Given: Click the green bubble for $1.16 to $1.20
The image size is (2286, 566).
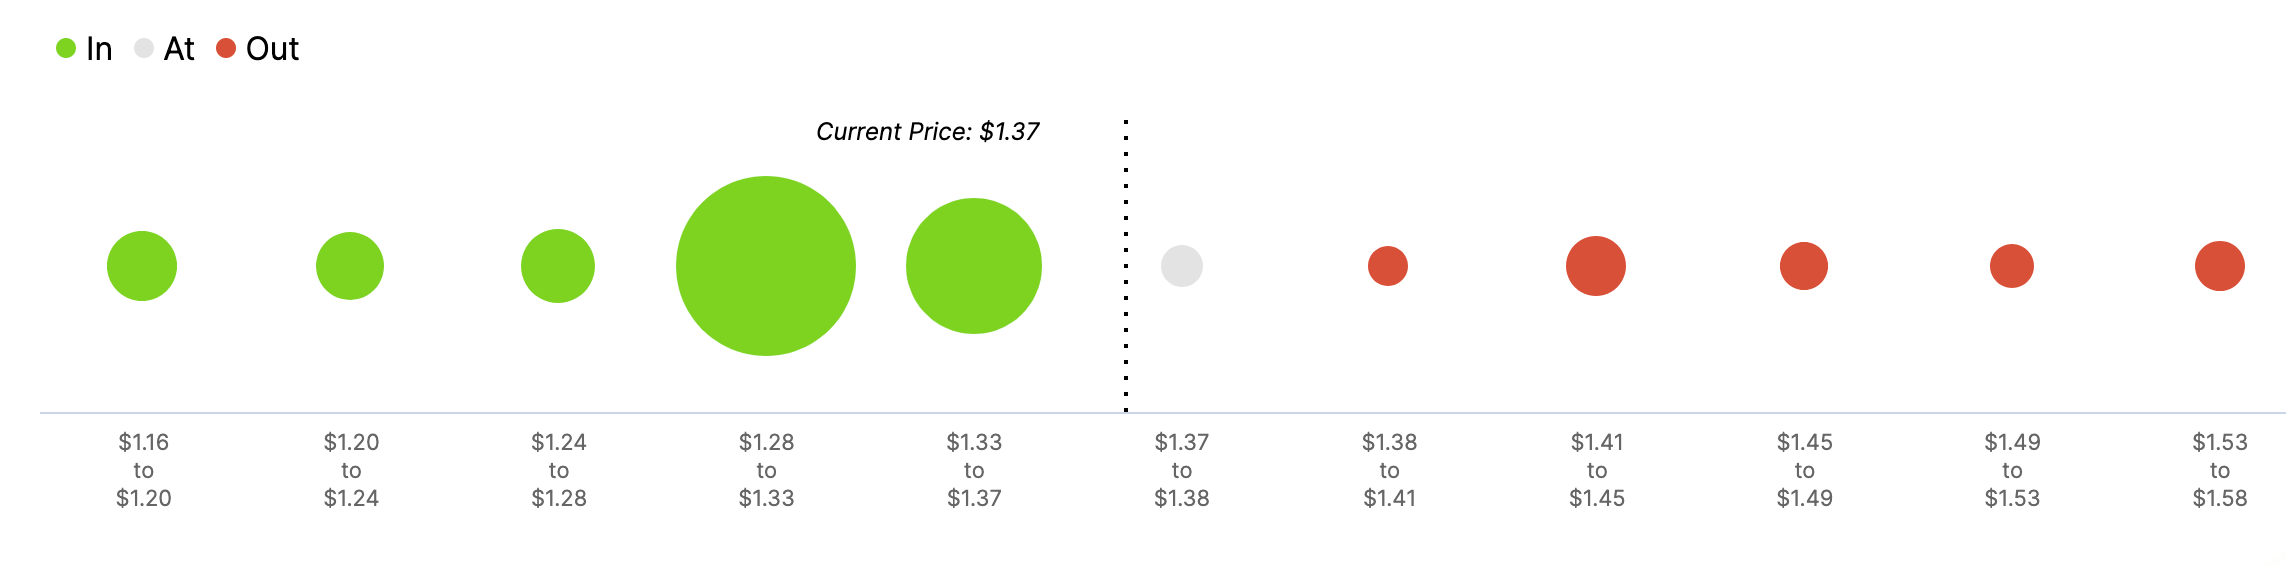Looking at the screenshot, I should pyautogui.click(x=142, y=266).
